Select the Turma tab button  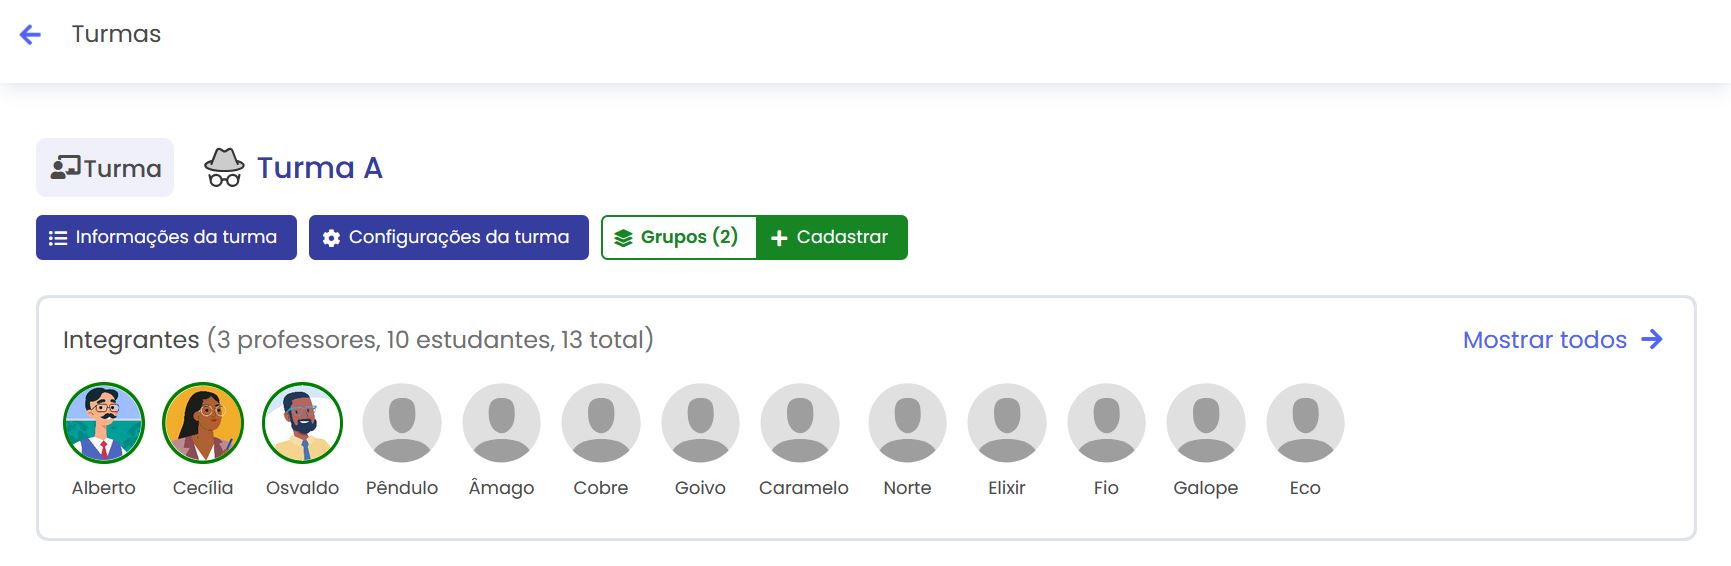click(105, 168)
